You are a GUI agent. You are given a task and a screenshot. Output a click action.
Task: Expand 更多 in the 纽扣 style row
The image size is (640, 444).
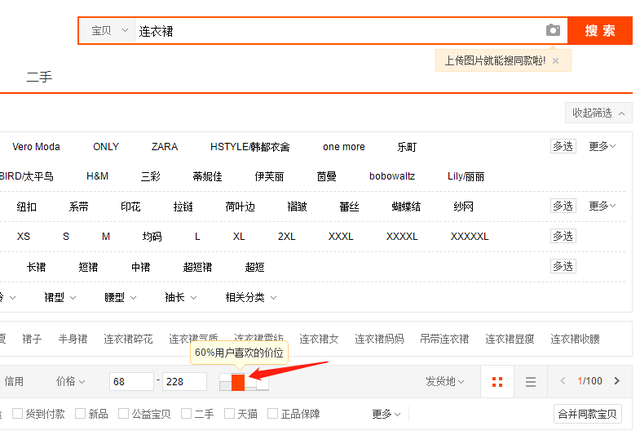click(x=602, y=206)
